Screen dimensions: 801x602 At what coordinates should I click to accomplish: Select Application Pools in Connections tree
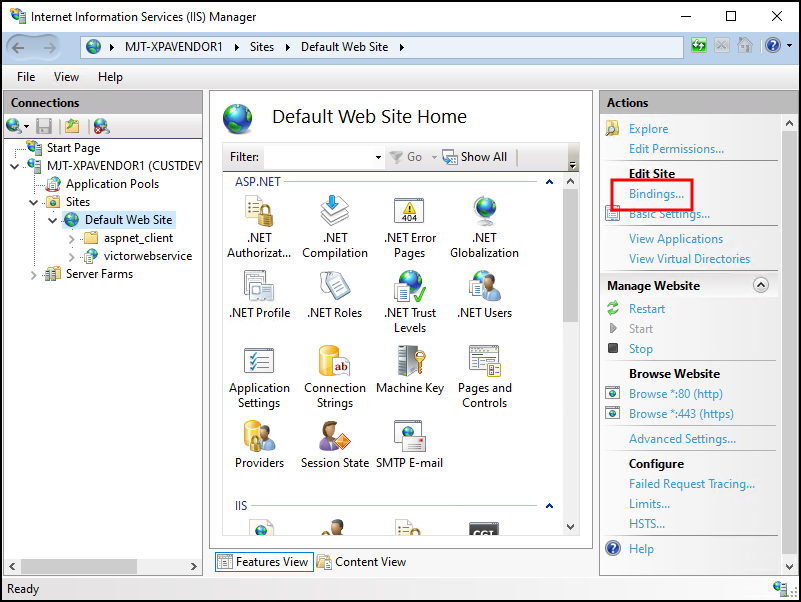point(112,184)
